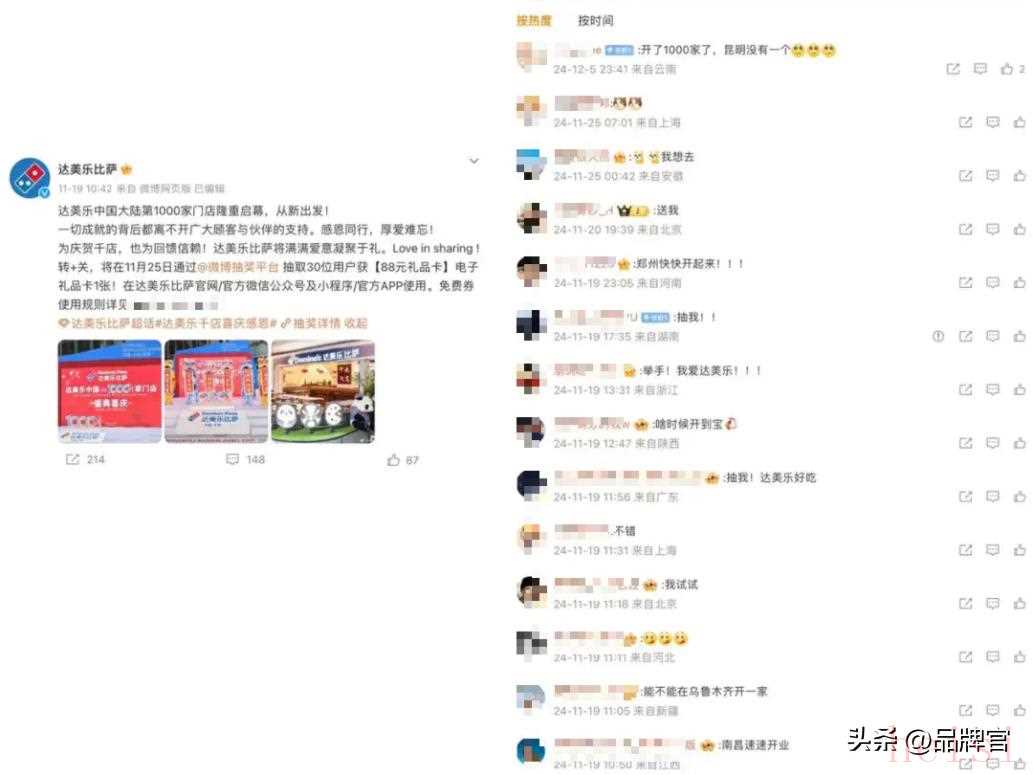Click the comment icon showing 148
Viewport: 1033px width, 775px height.
[x=233, y=459]
